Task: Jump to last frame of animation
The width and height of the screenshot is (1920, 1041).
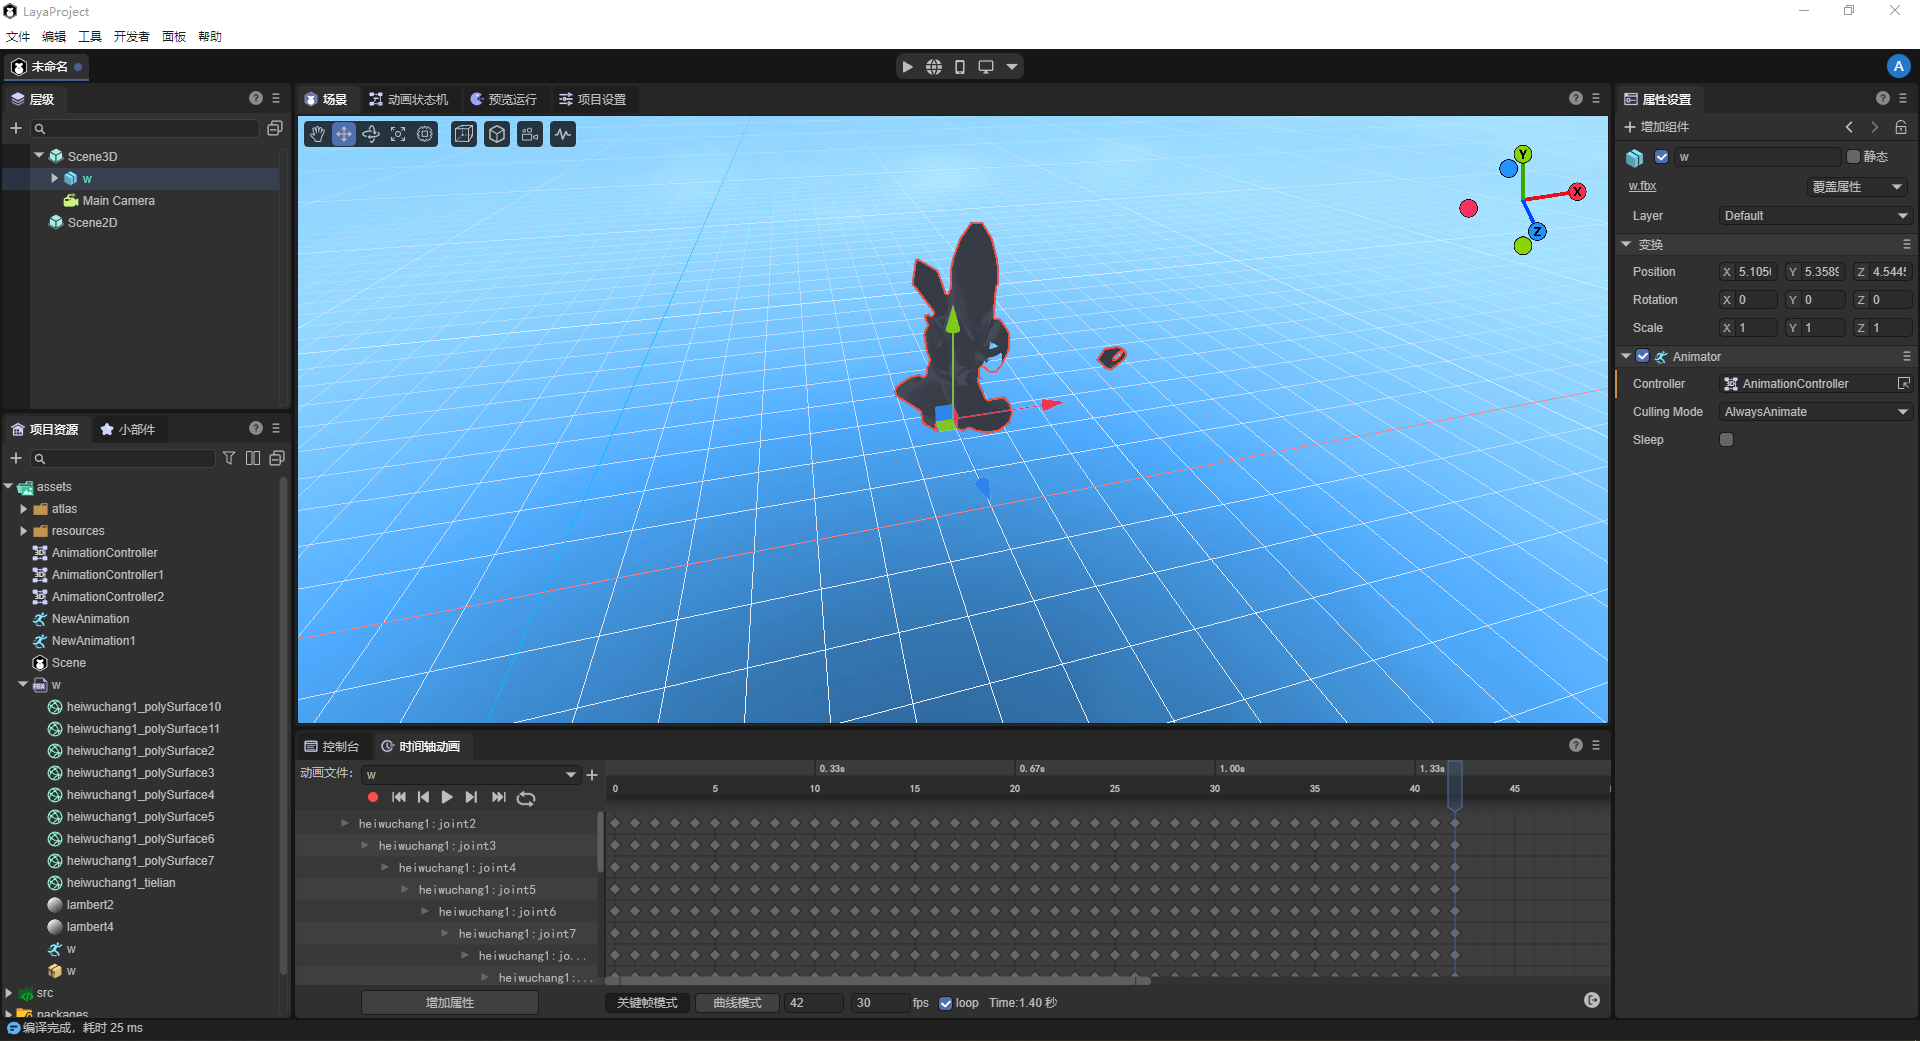Action: pyautogui.click(x=498, y=797)
